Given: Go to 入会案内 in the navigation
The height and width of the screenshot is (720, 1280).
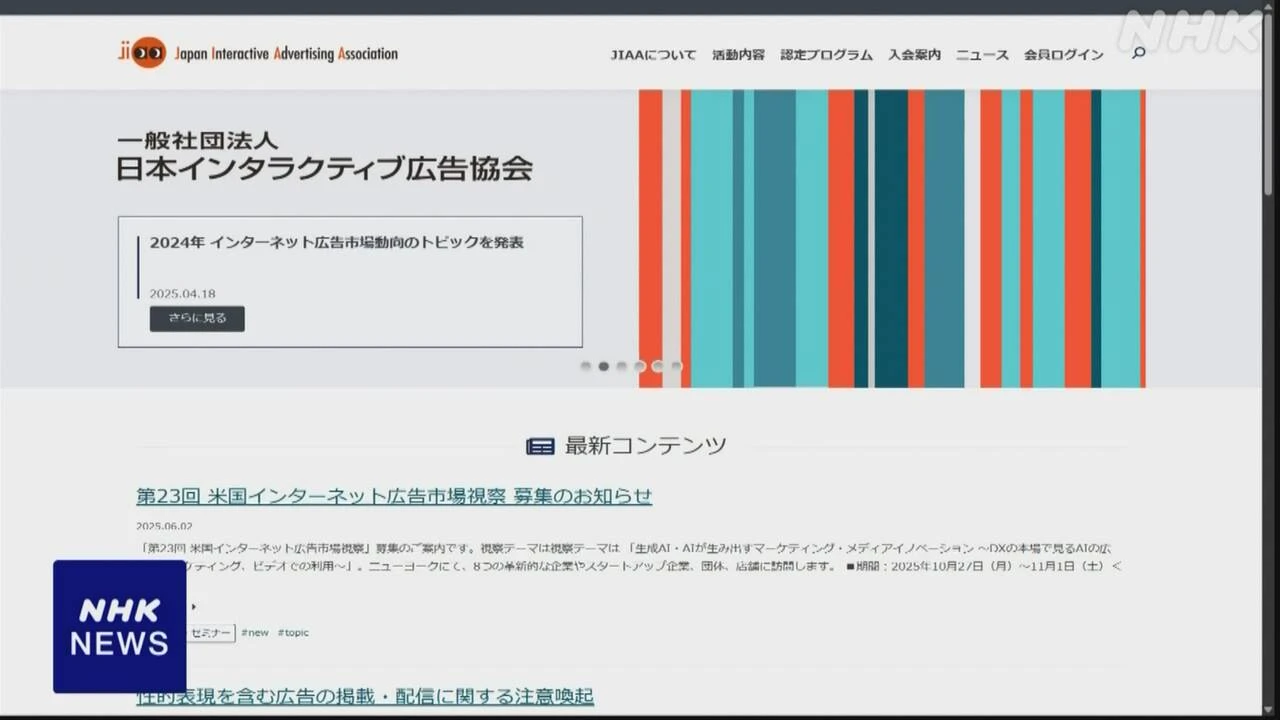Looking at the screenshot, I should pyautogui.click(x=914, y=55).
